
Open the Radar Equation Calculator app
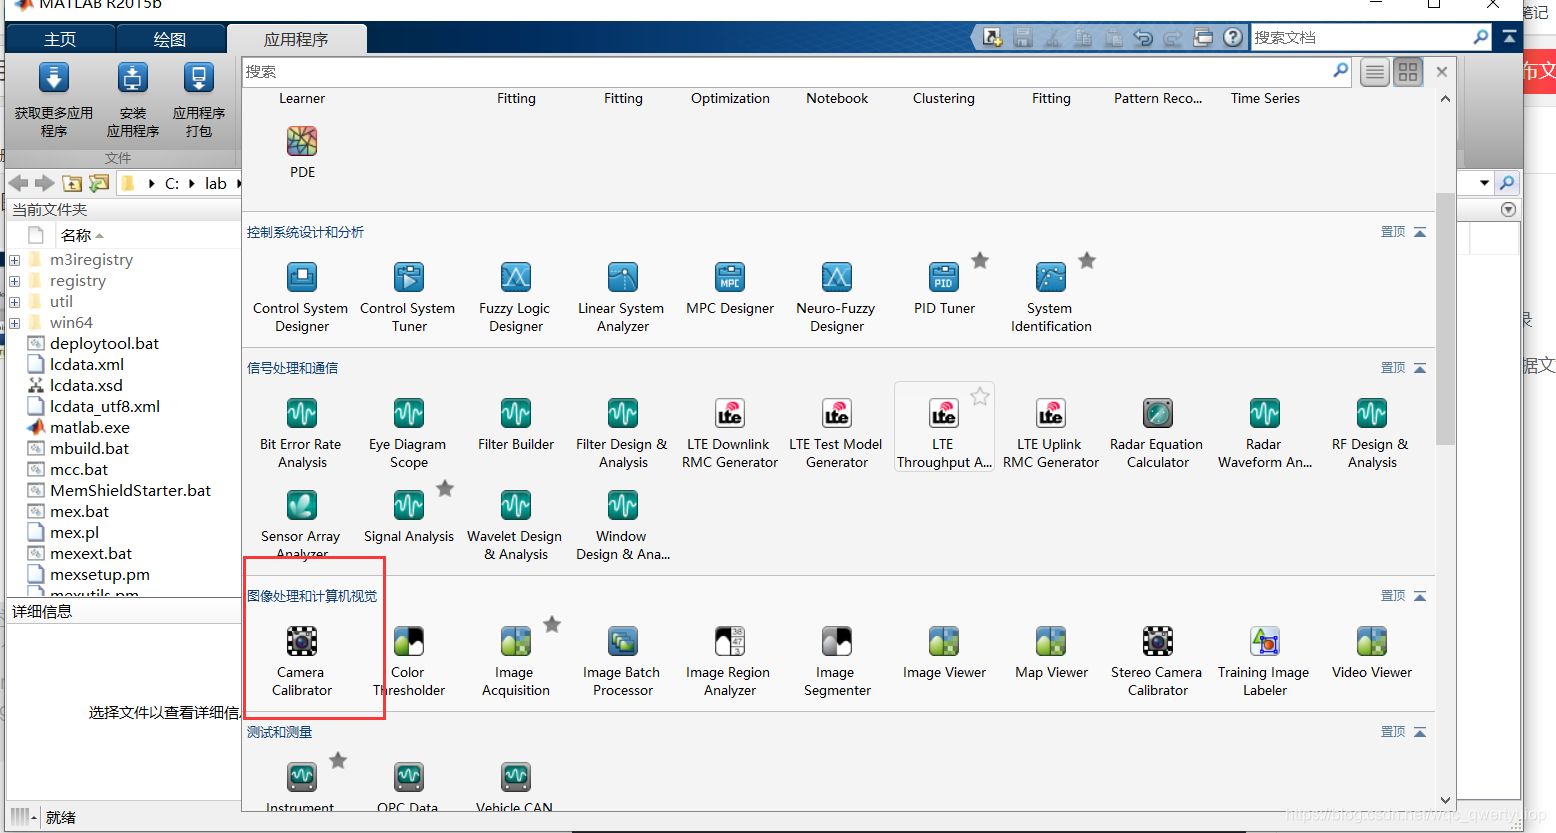(x=1157, y=432)
